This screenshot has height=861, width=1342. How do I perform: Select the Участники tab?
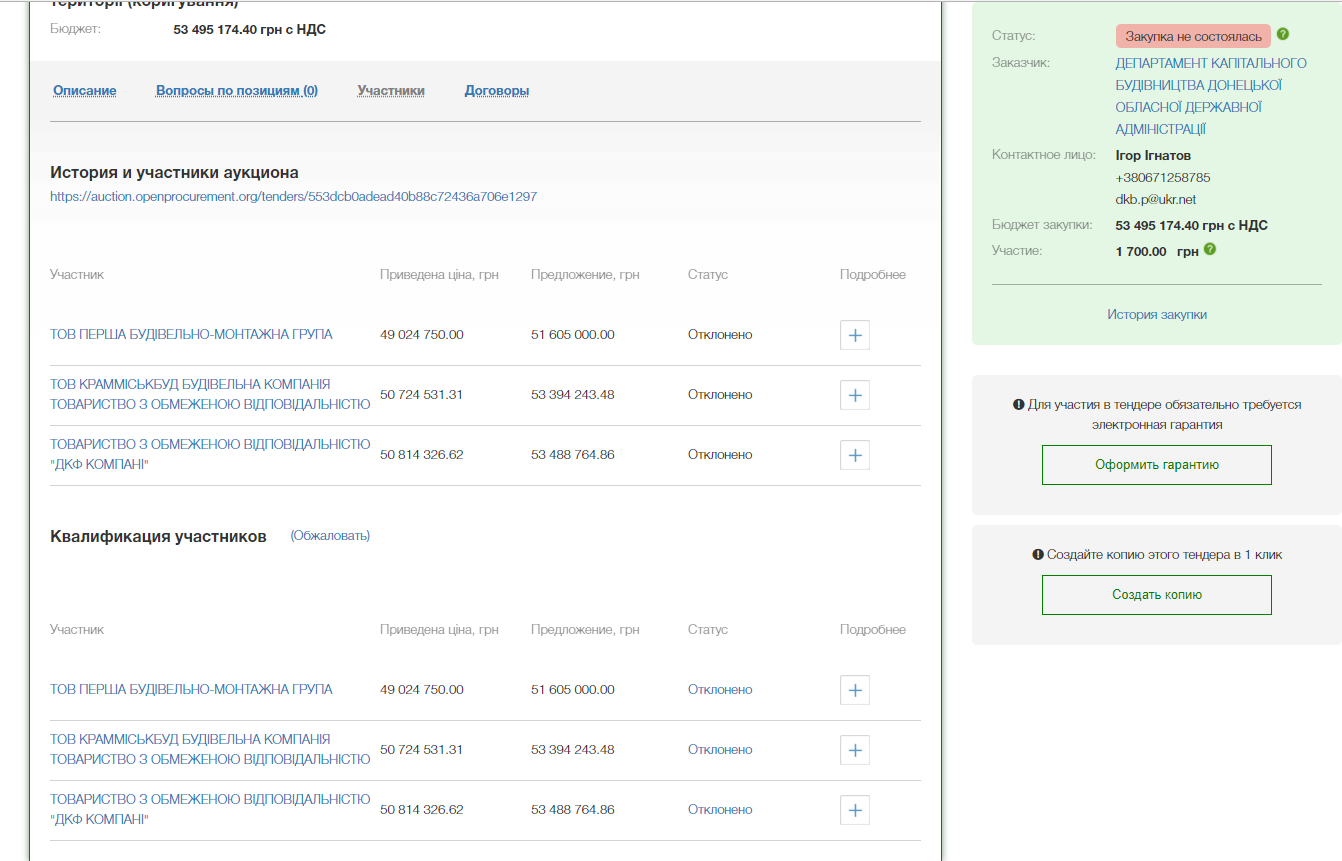pyautogui.click(x=391, y=91)
